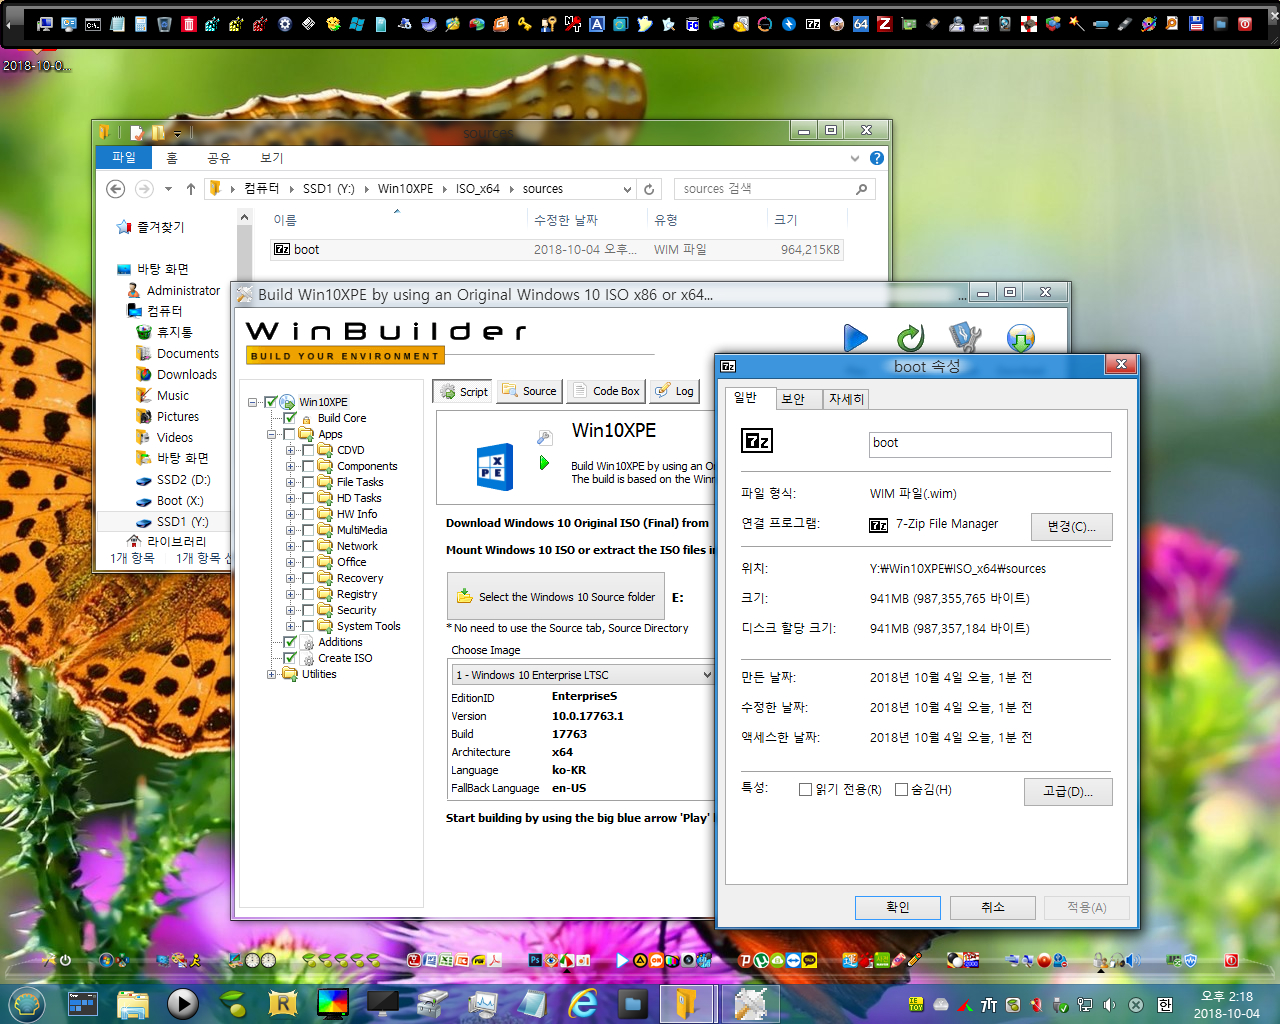
Task: Open the 공유 ribbon tab in Explorer
Action: click(219, 158)
